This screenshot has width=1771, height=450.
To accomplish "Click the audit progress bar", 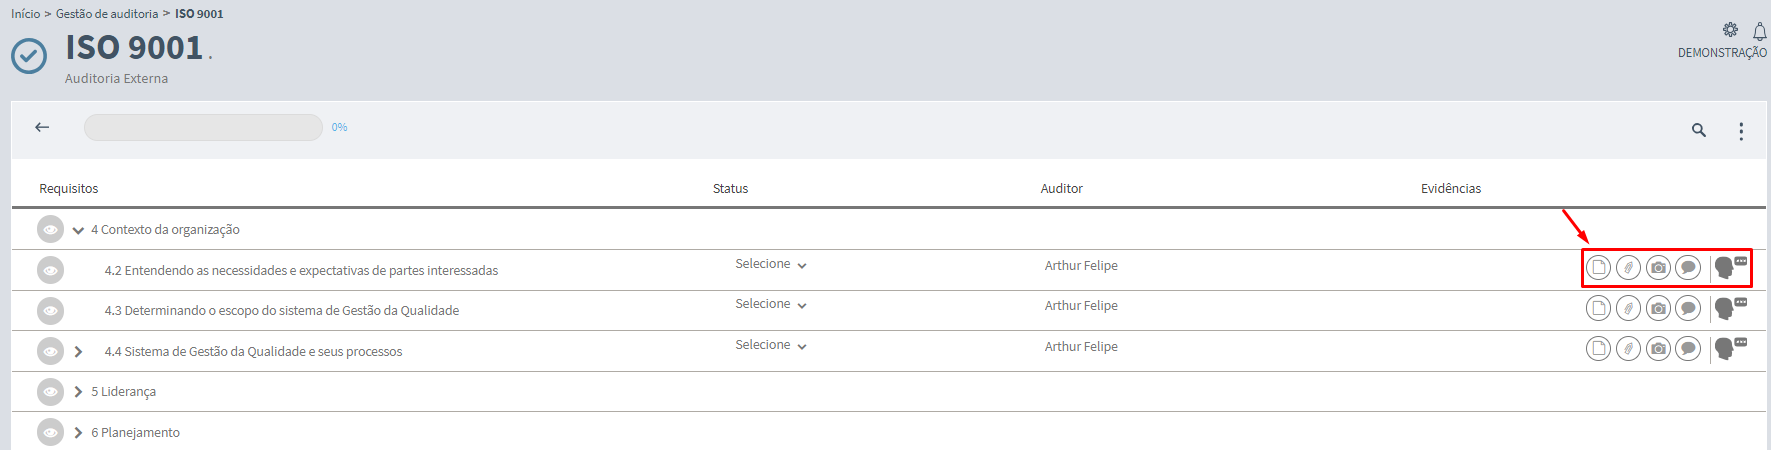I will [x=203, y=127].
